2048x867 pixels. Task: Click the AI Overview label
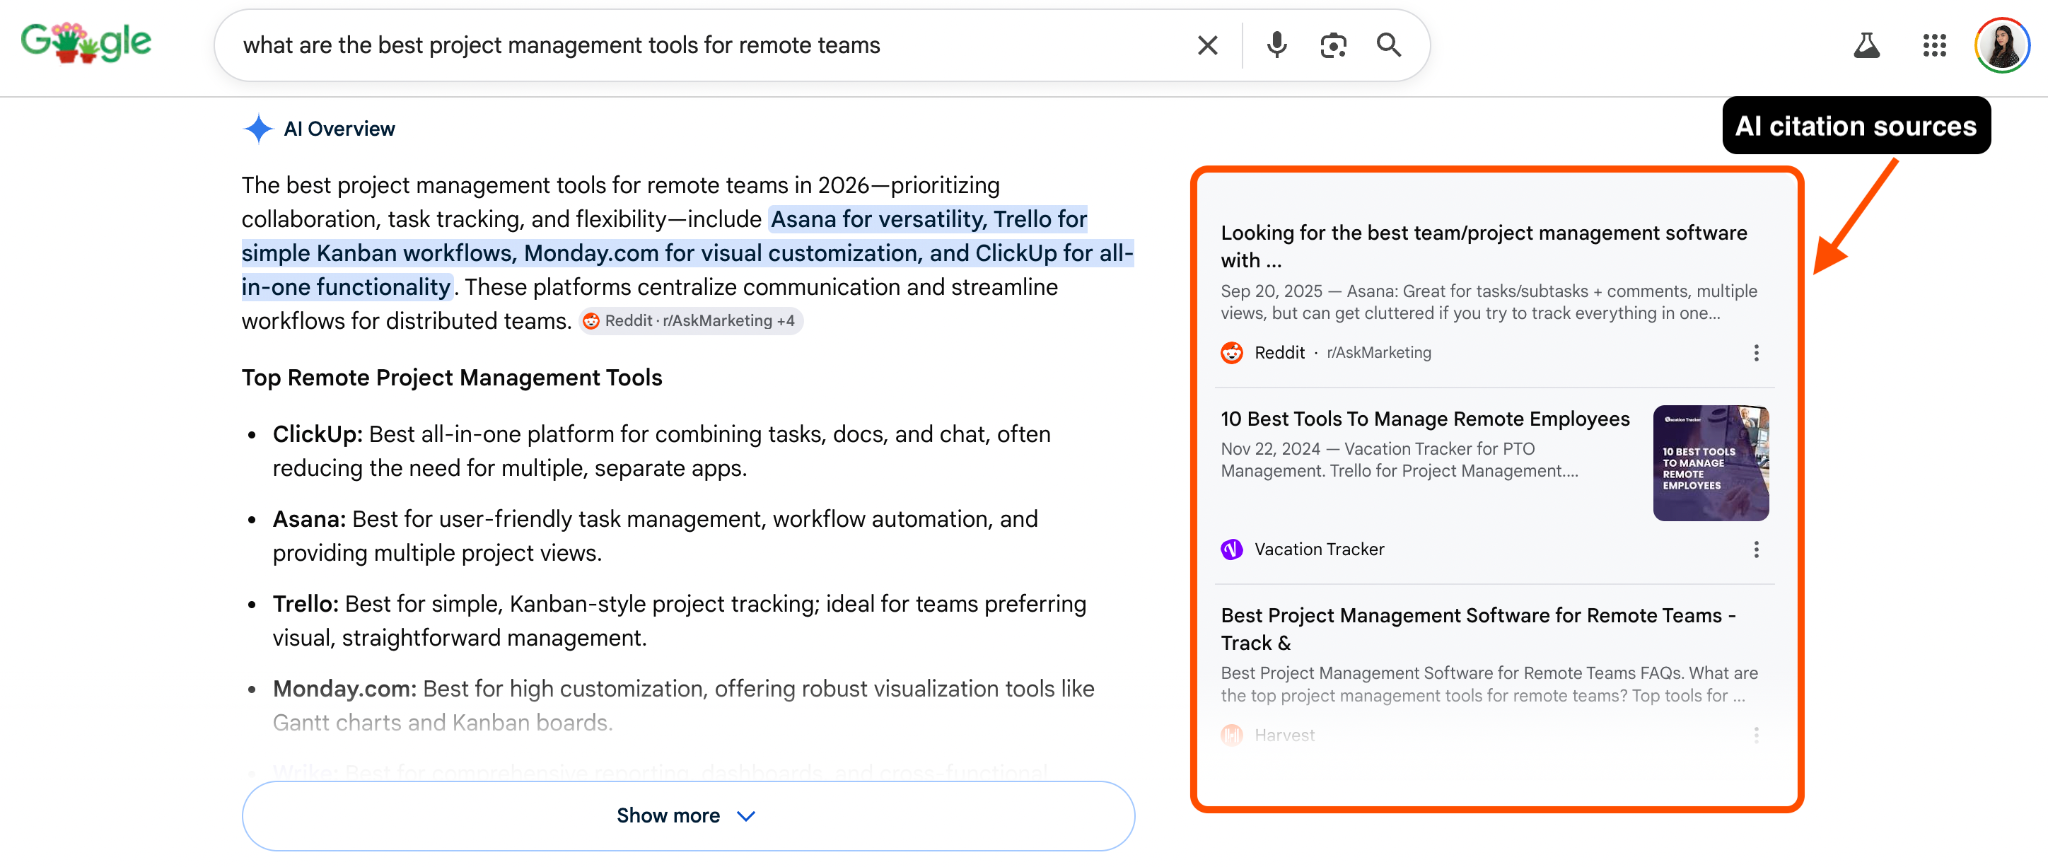click(x=339, y=129)
